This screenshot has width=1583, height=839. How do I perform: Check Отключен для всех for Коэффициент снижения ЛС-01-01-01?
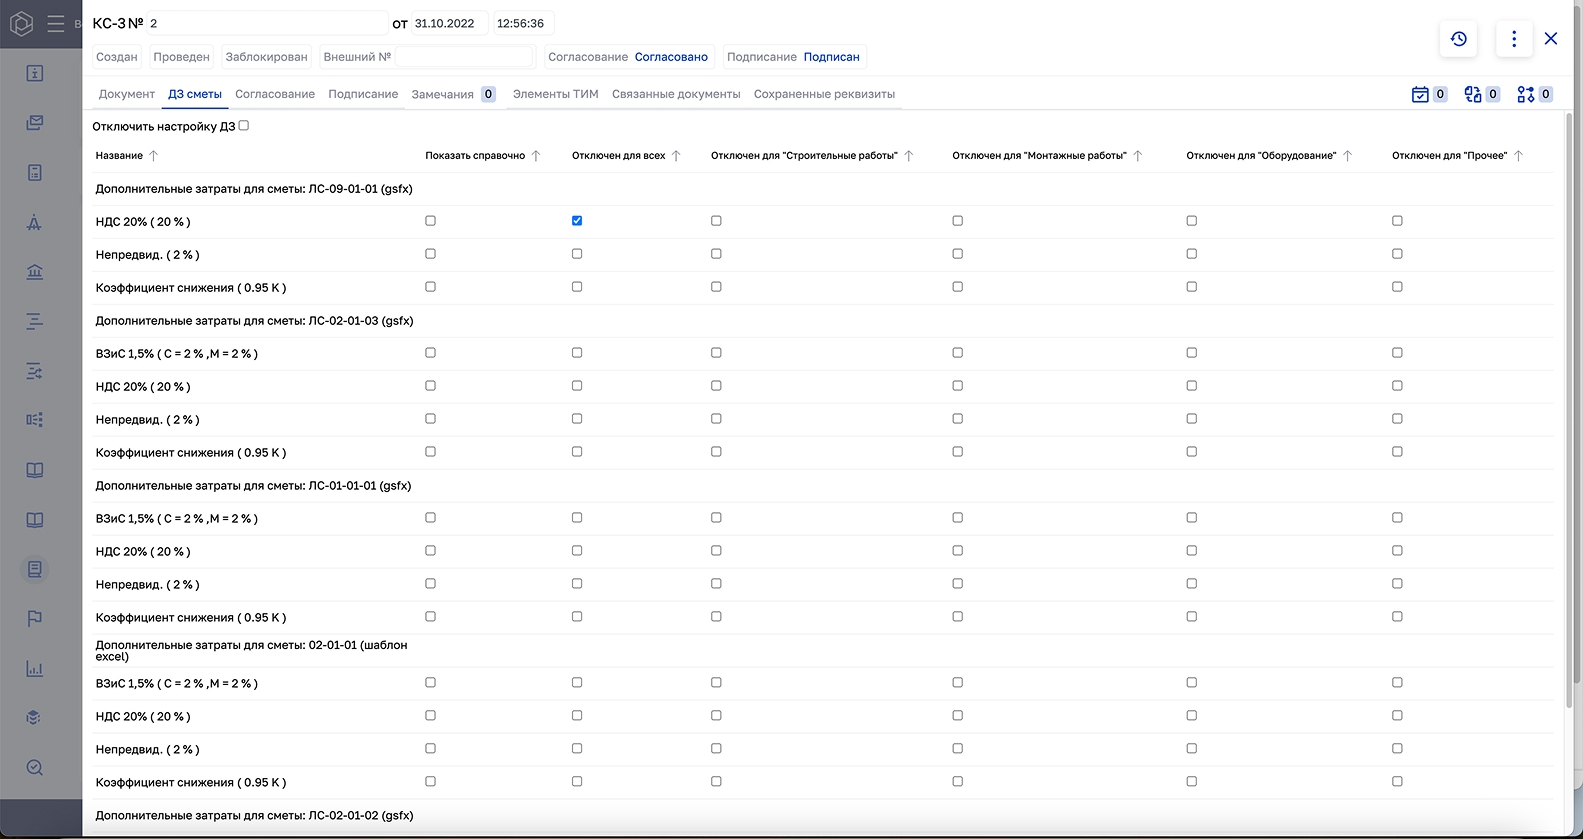(x=577, y=617)
